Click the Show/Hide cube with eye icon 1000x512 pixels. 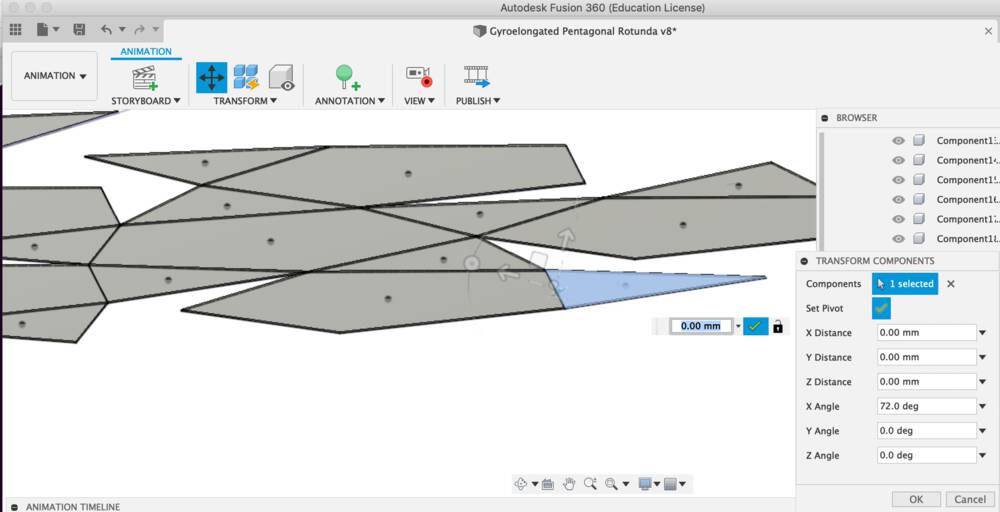click(281, 78)
